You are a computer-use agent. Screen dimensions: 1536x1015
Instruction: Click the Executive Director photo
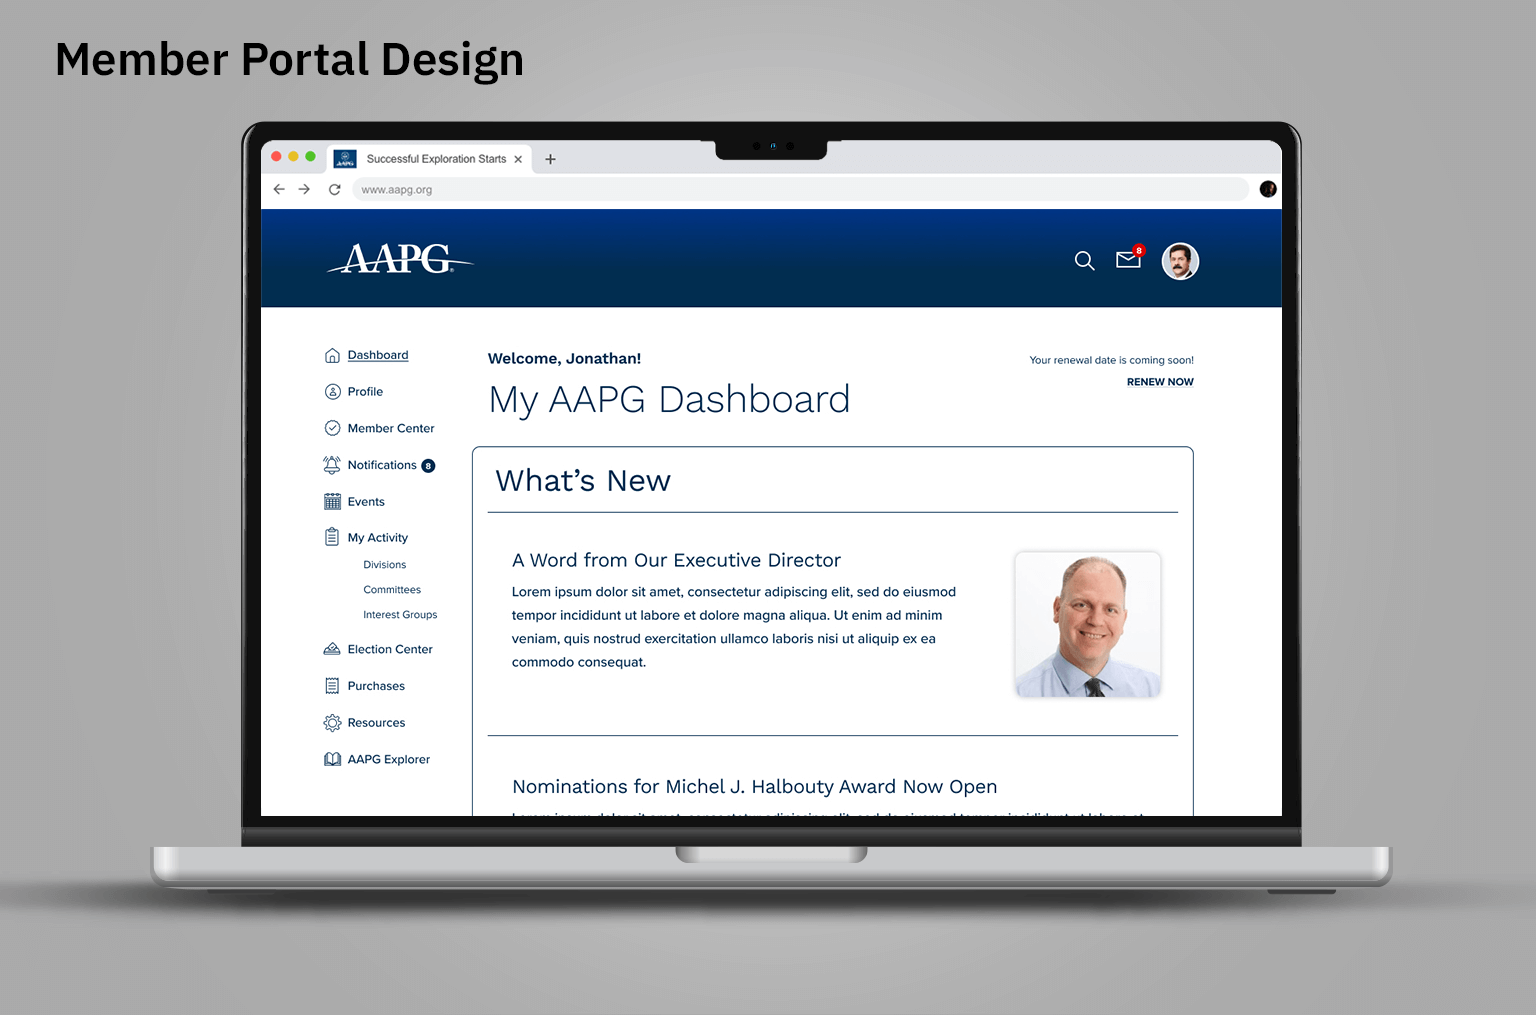coord(1088,625)
